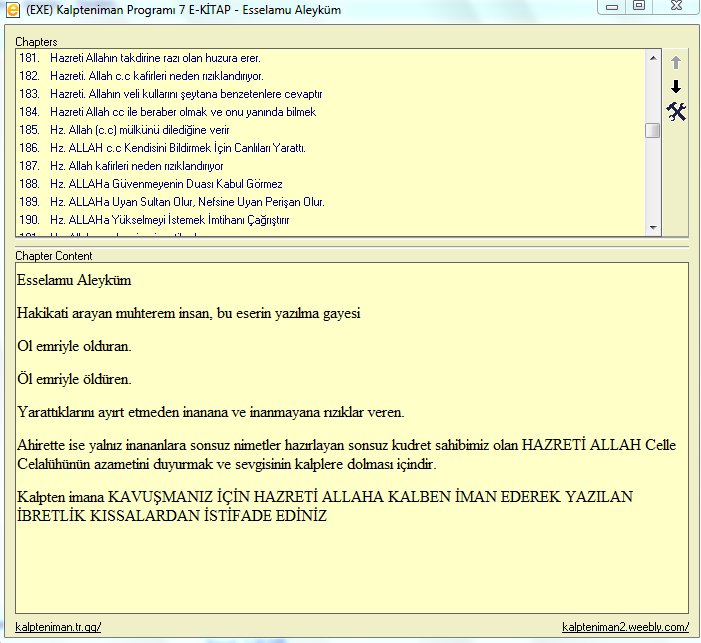
Task: Click the line starting 'Yarattıklarını ayırt etmeden'
Action: (x=211, y=412)
